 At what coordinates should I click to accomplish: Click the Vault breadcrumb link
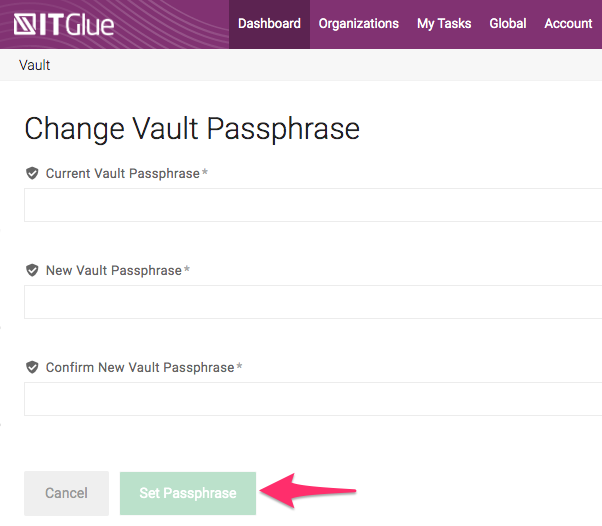click(x=34, y=65)
